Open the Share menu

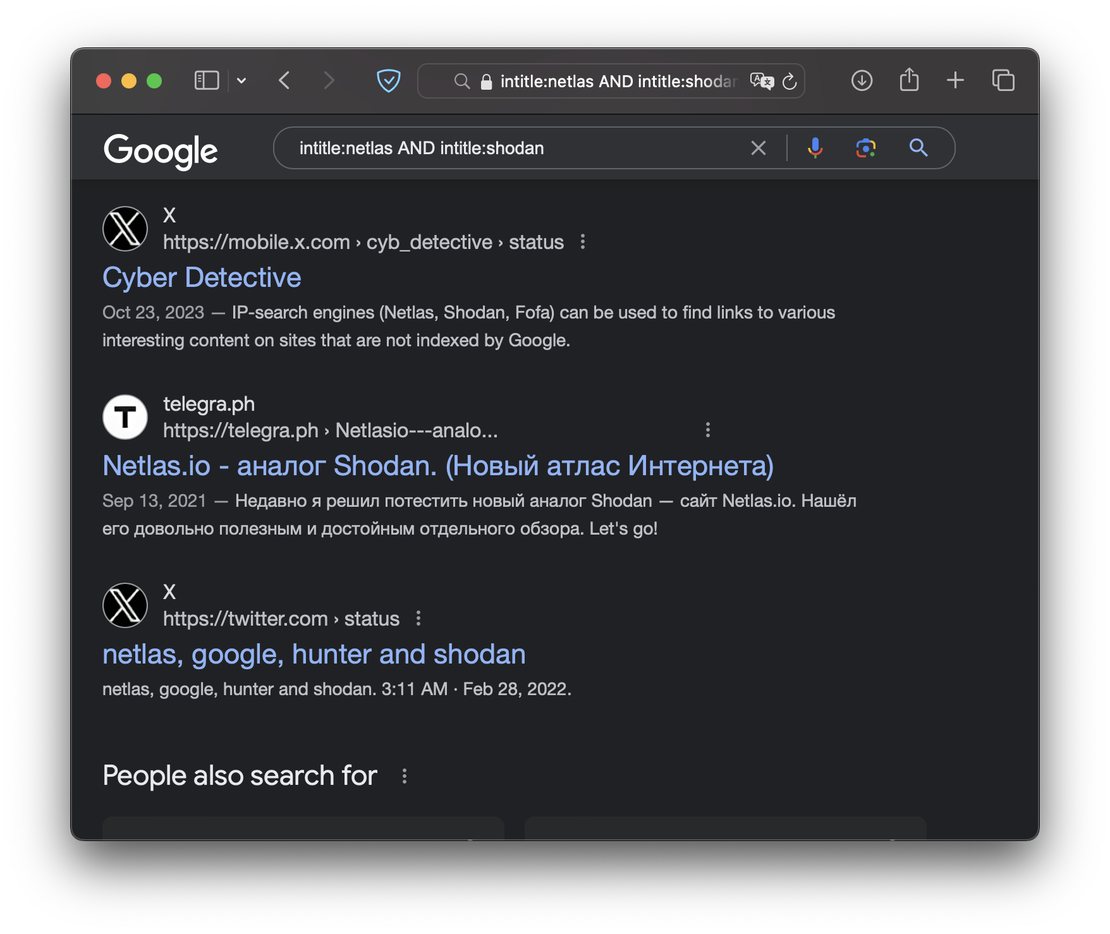click(909, 80)
